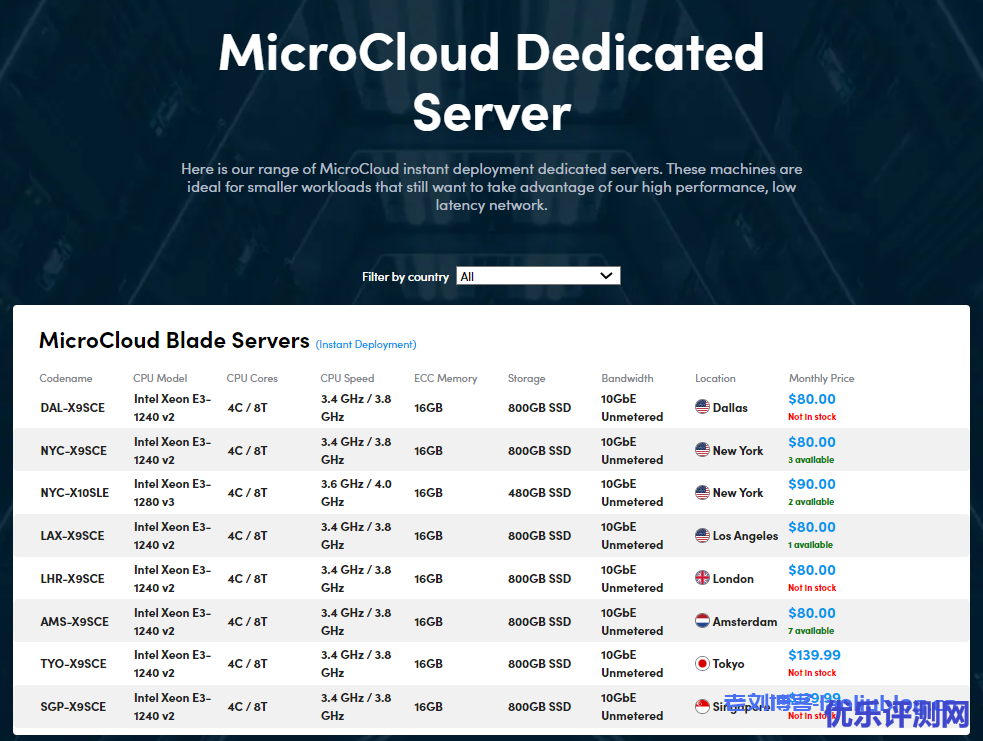Click the MicroCloud Blade Servers heading

174,340
